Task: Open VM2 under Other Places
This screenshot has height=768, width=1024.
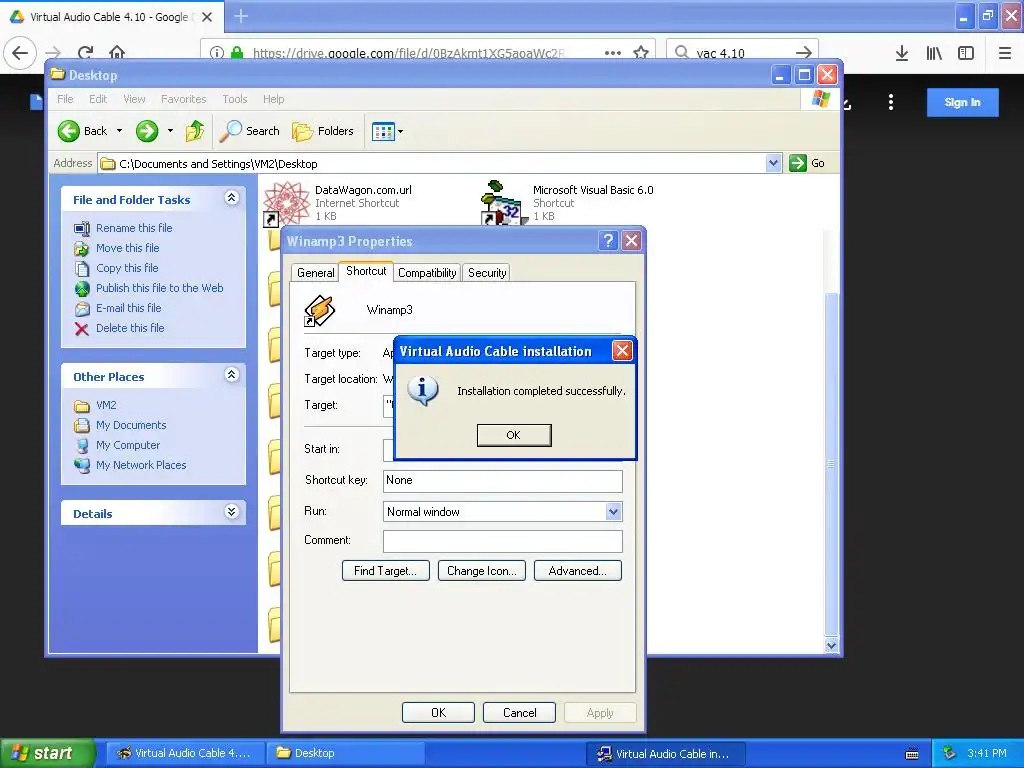Action: point(106,405)
